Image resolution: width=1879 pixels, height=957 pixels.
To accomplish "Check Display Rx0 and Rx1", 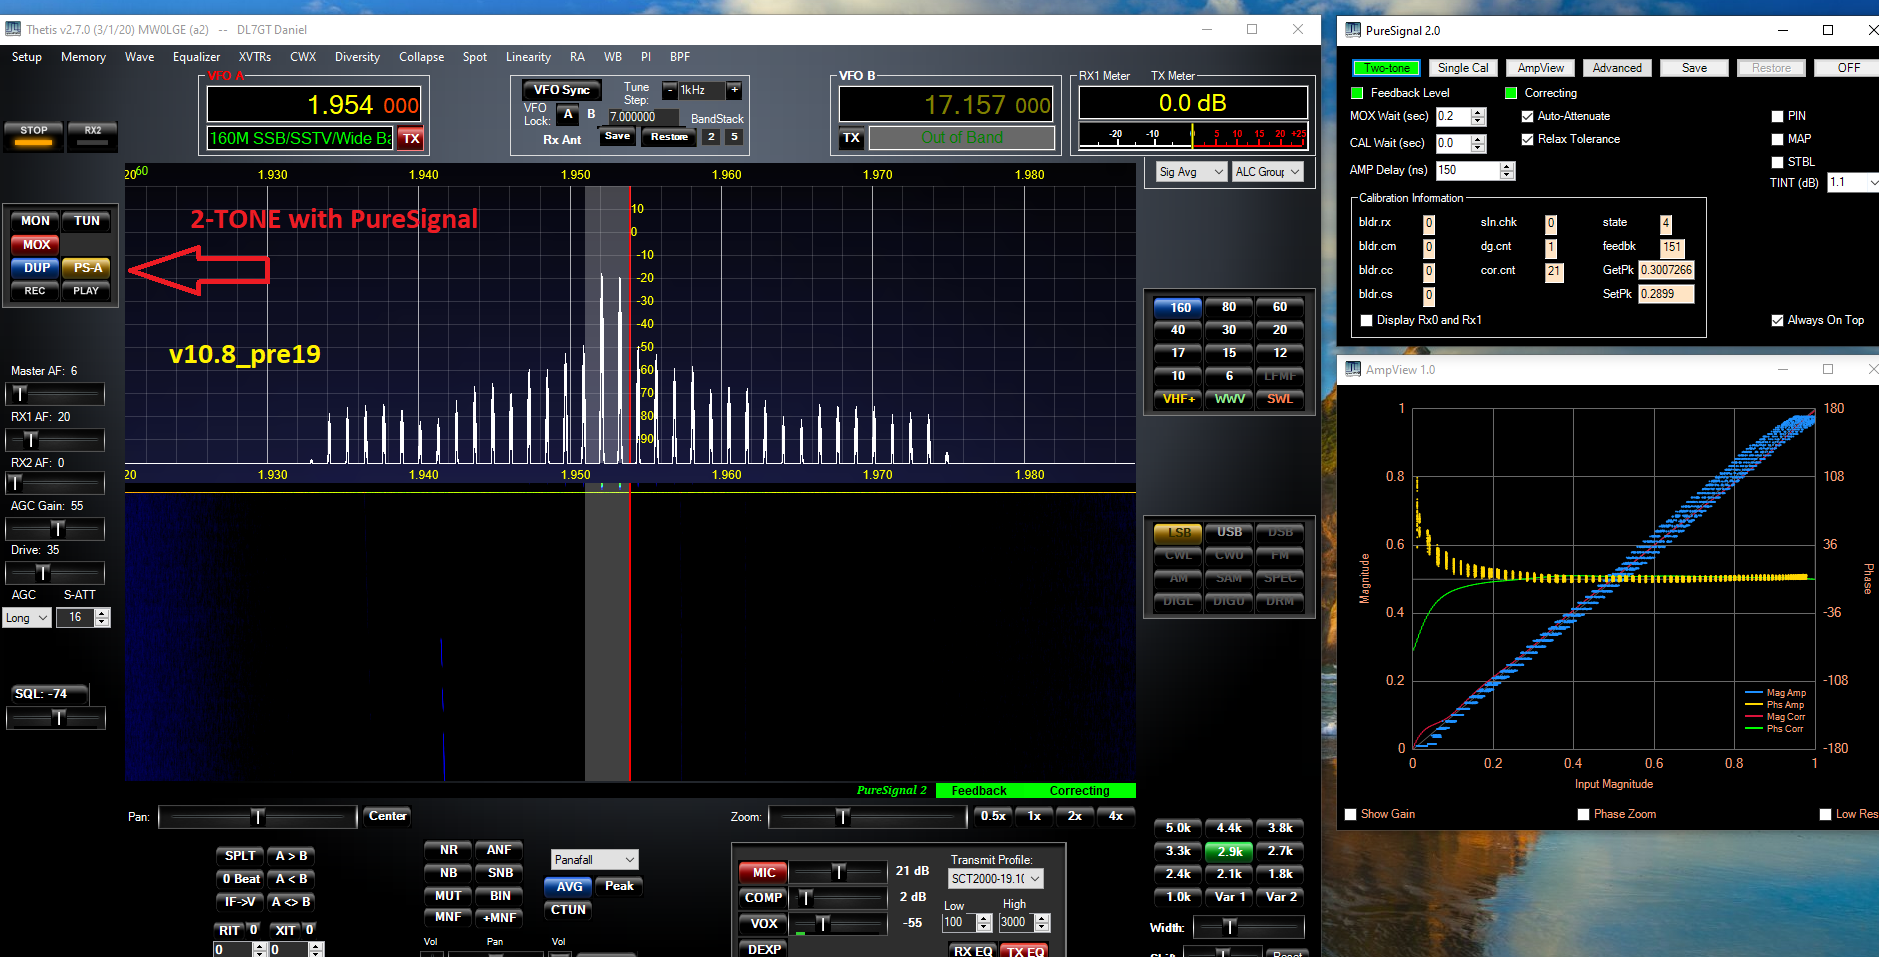I will point(1421,320).
